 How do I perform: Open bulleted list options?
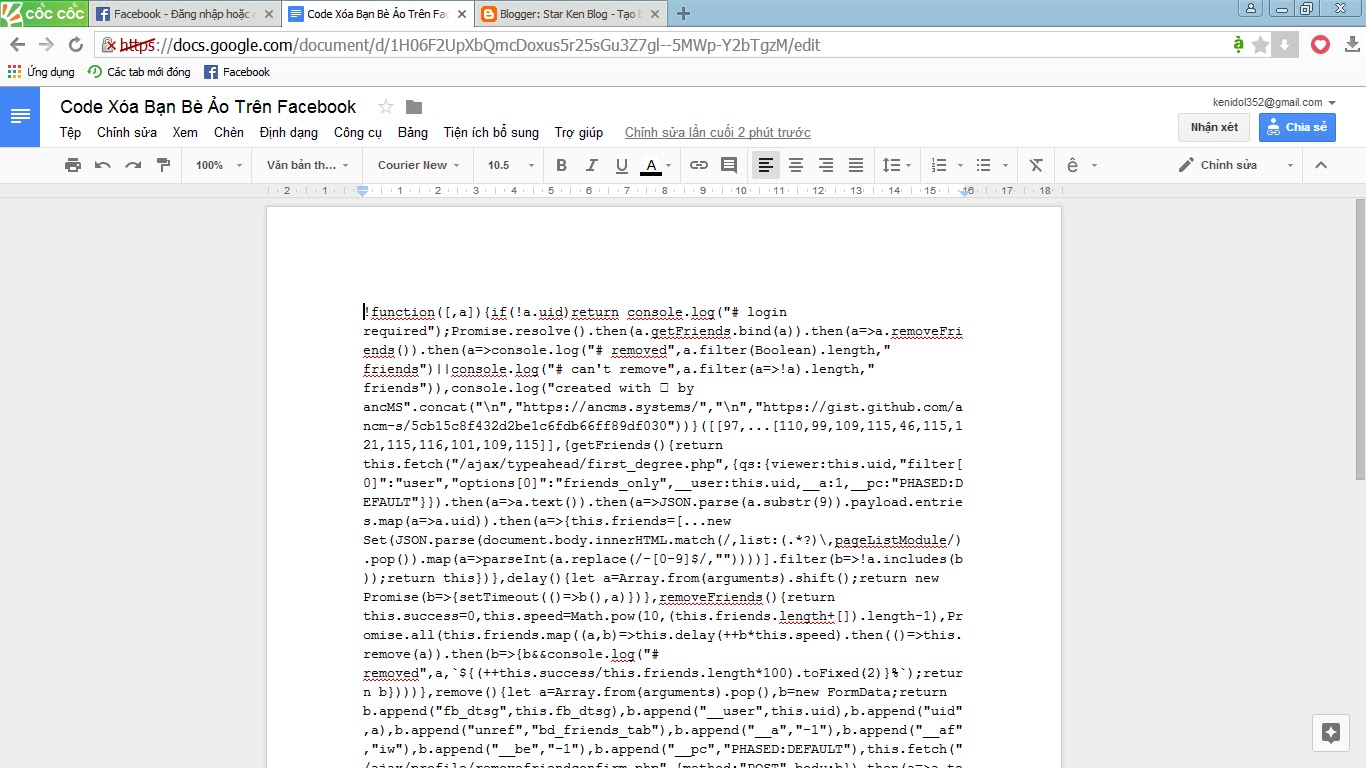click(991, 165)
